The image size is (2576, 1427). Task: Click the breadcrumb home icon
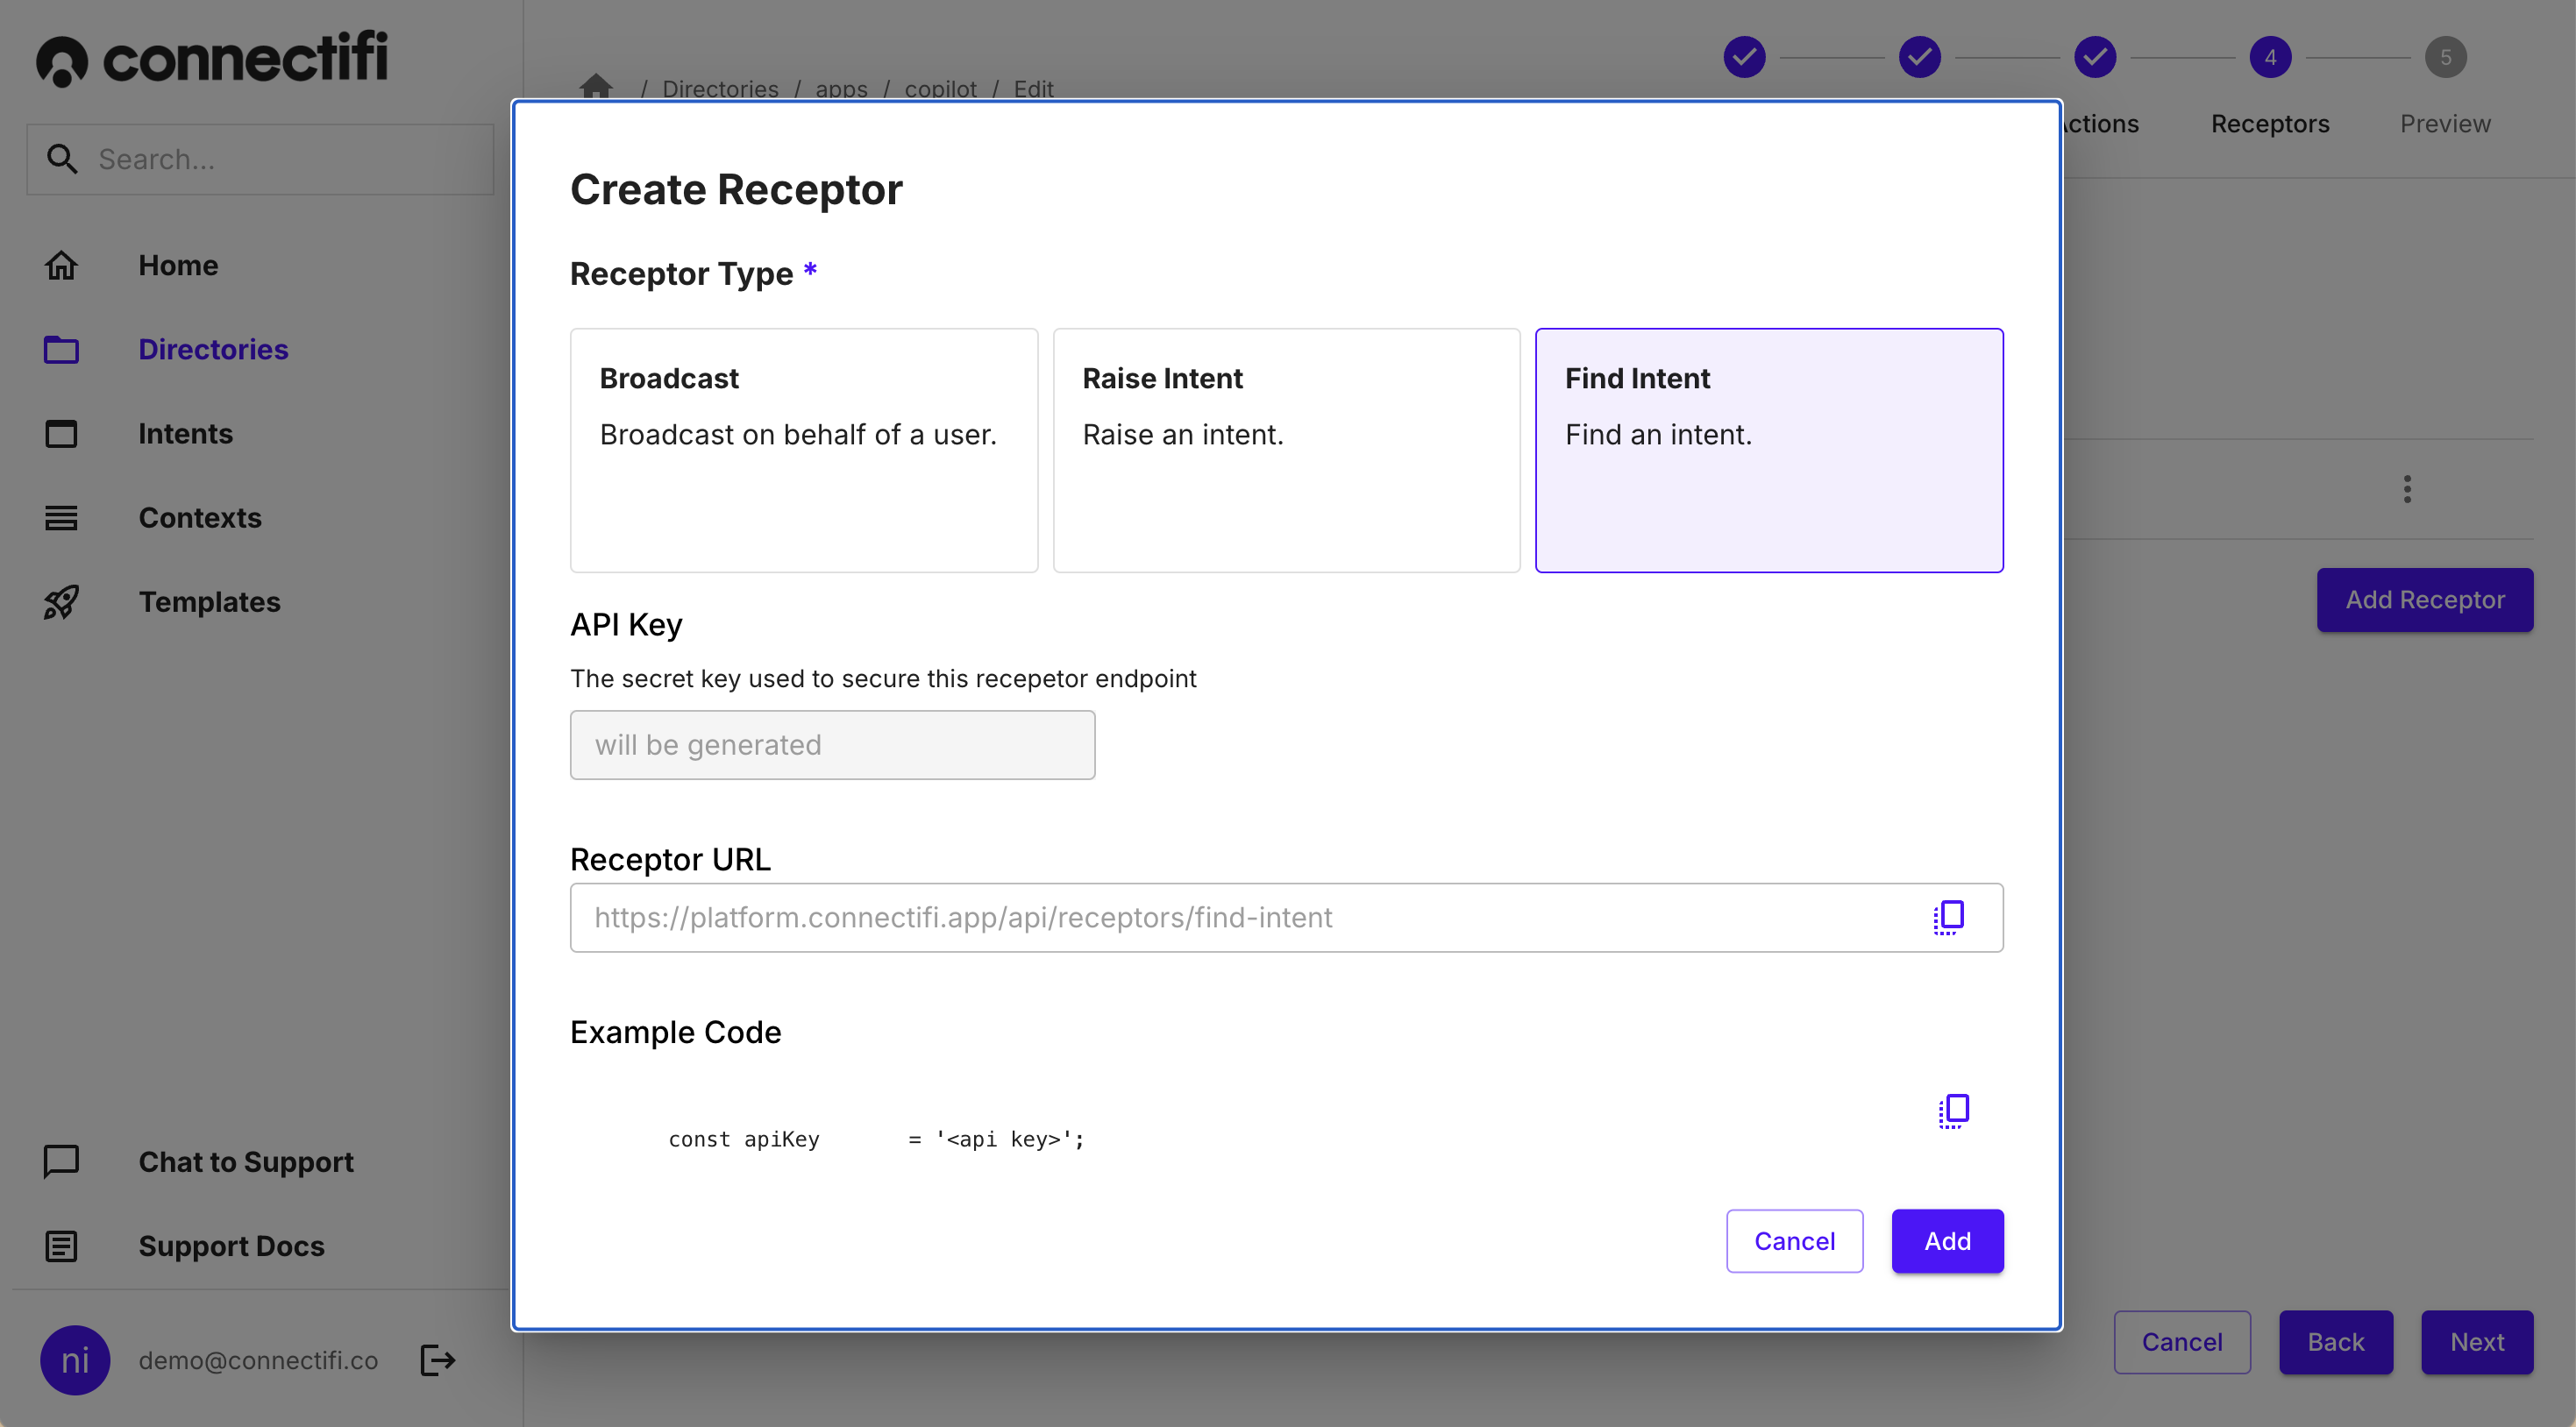click(596, 88)
